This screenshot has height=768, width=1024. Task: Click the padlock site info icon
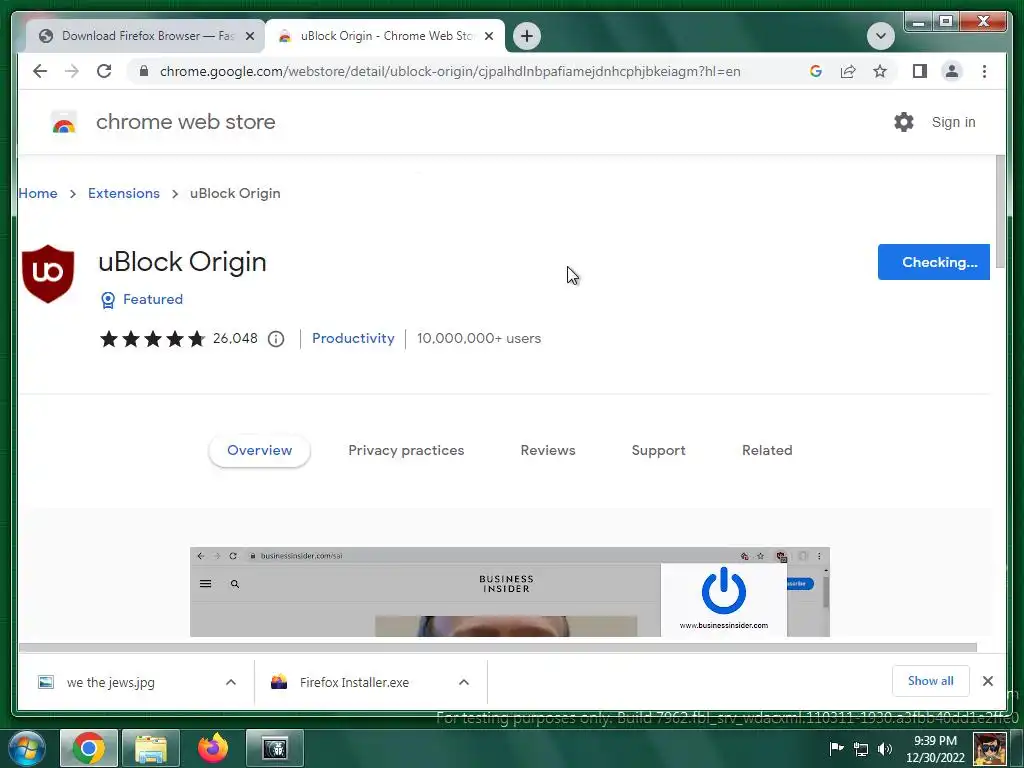coord(144,71)
